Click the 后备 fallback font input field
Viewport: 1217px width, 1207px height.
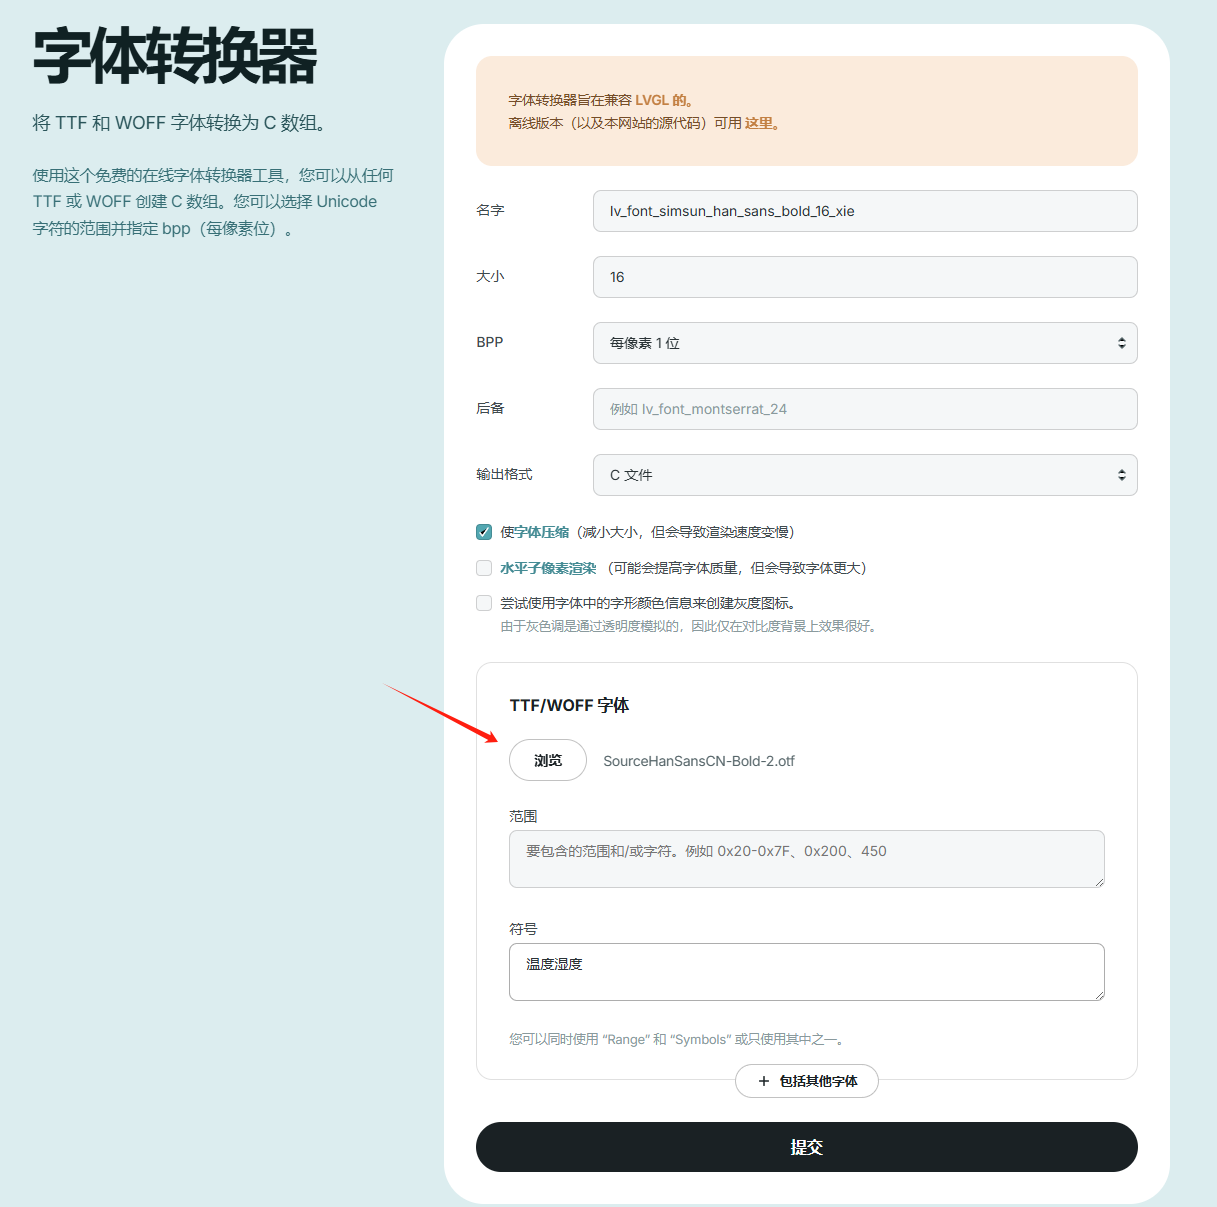tap(865, 409)
